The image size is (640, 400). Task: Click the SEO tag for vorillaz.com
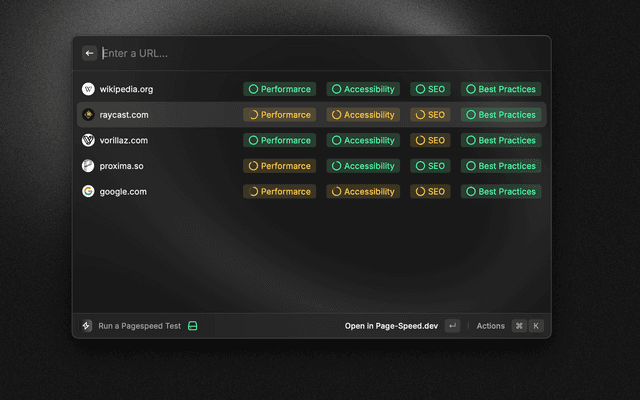(x=430, y=141)
